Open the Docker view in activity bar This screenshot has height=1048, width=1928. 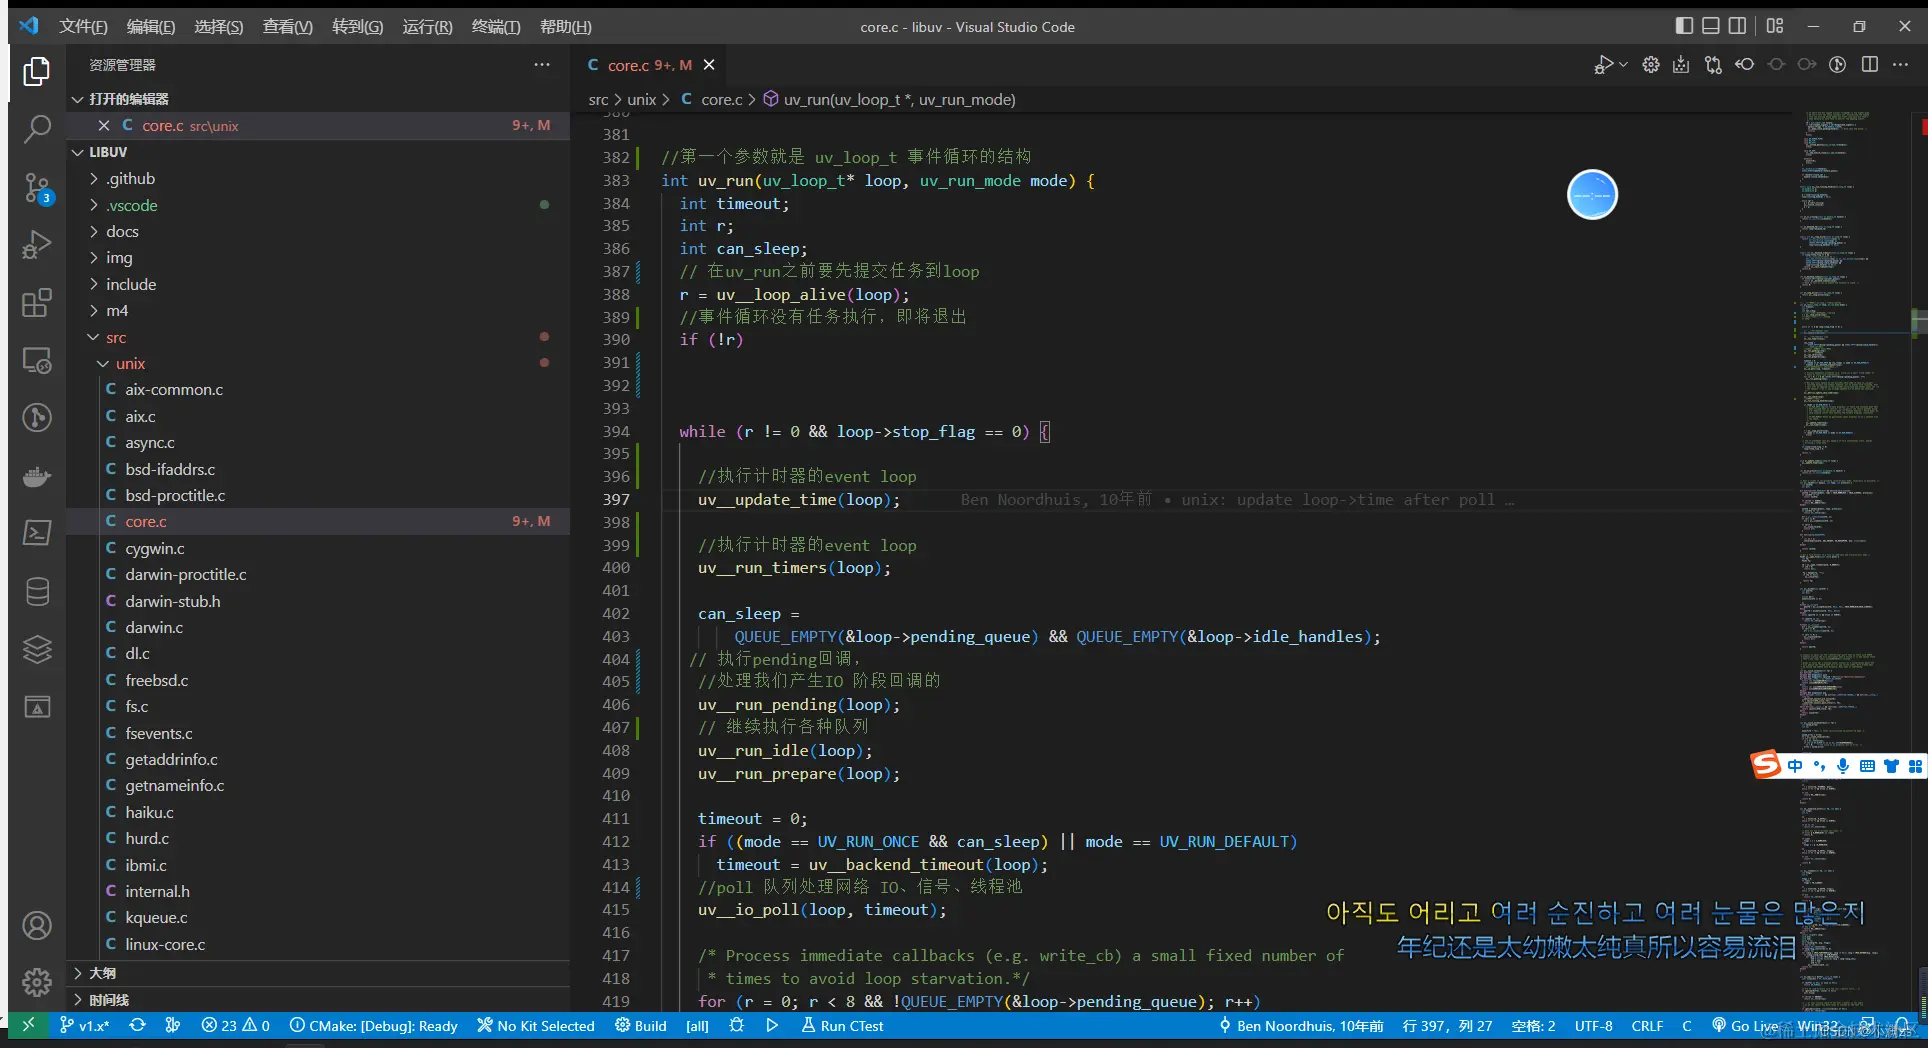tap(37, 476)
